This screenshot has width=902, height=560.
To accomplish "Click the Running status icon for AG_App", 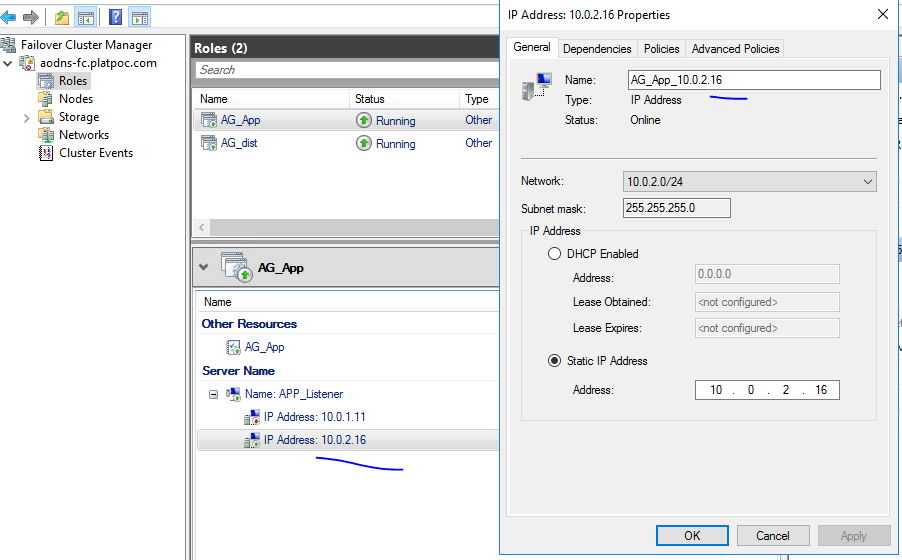I will click(x=364, y=120).
